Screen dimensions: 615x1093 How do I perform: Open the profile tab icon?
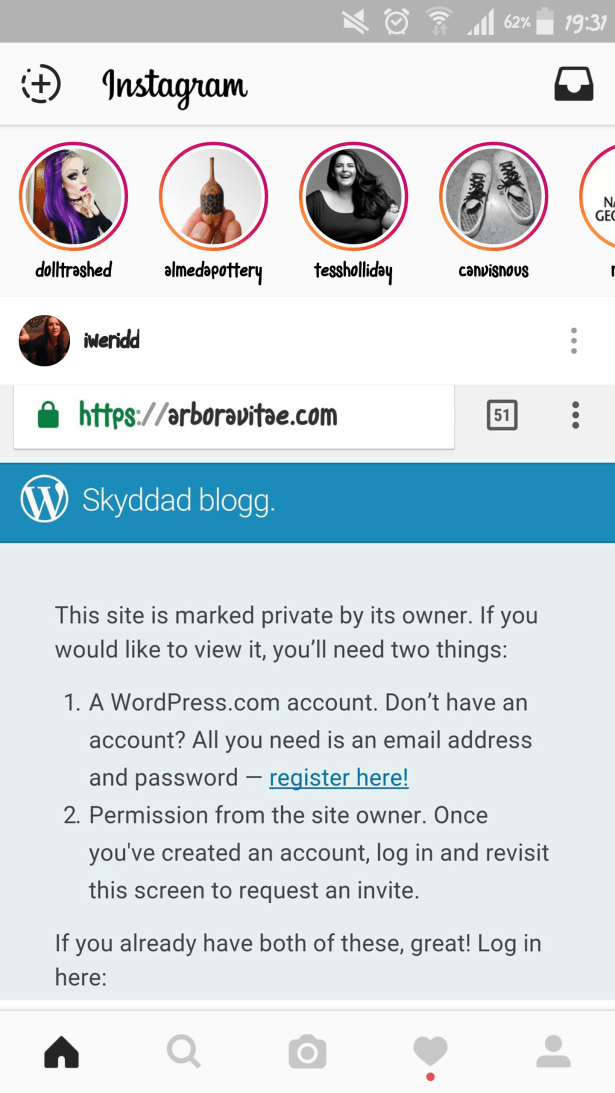[554, 1051]
